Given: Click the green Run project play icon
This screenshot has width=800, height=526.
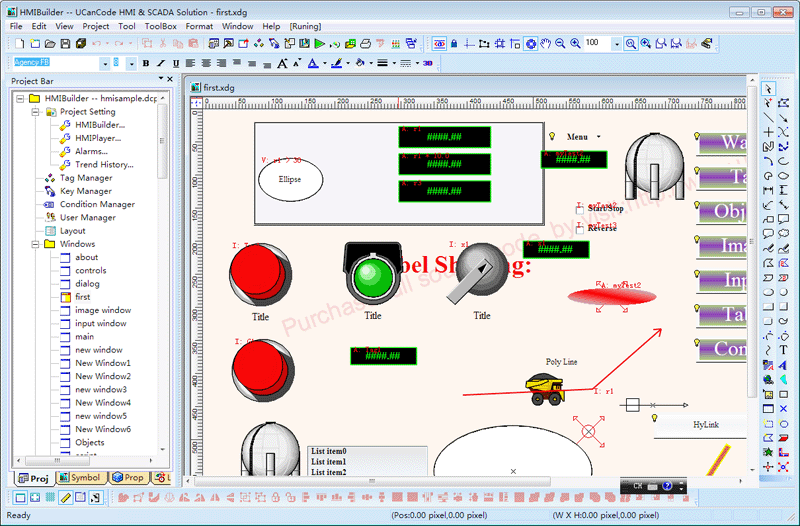Looking at the screenshot, I should pos(319,44).
